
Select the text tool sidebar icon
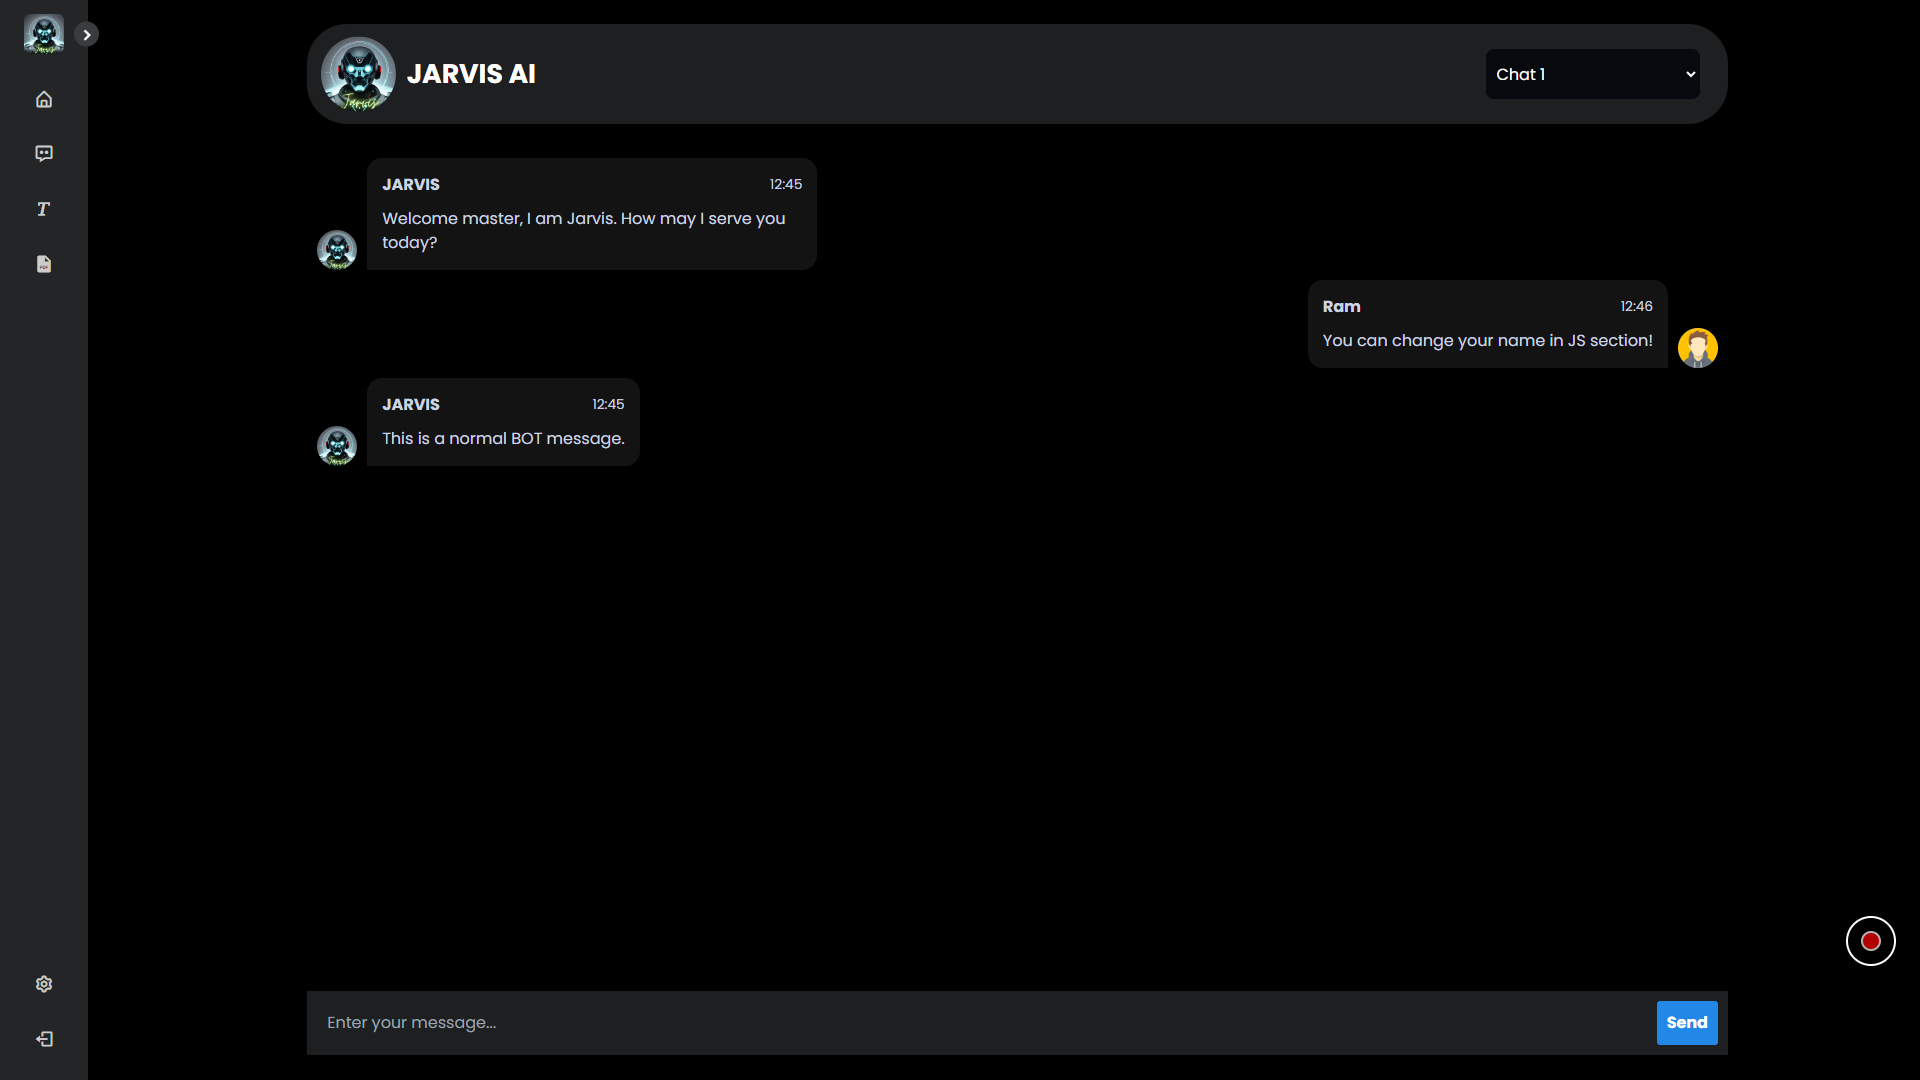(x=44, y=209)
